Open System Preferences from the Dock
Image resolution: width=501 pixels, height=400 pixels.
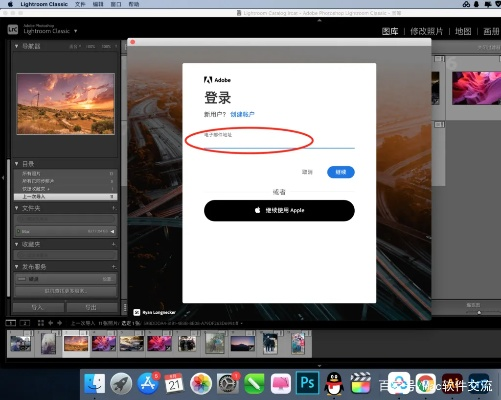click(227, 383)
